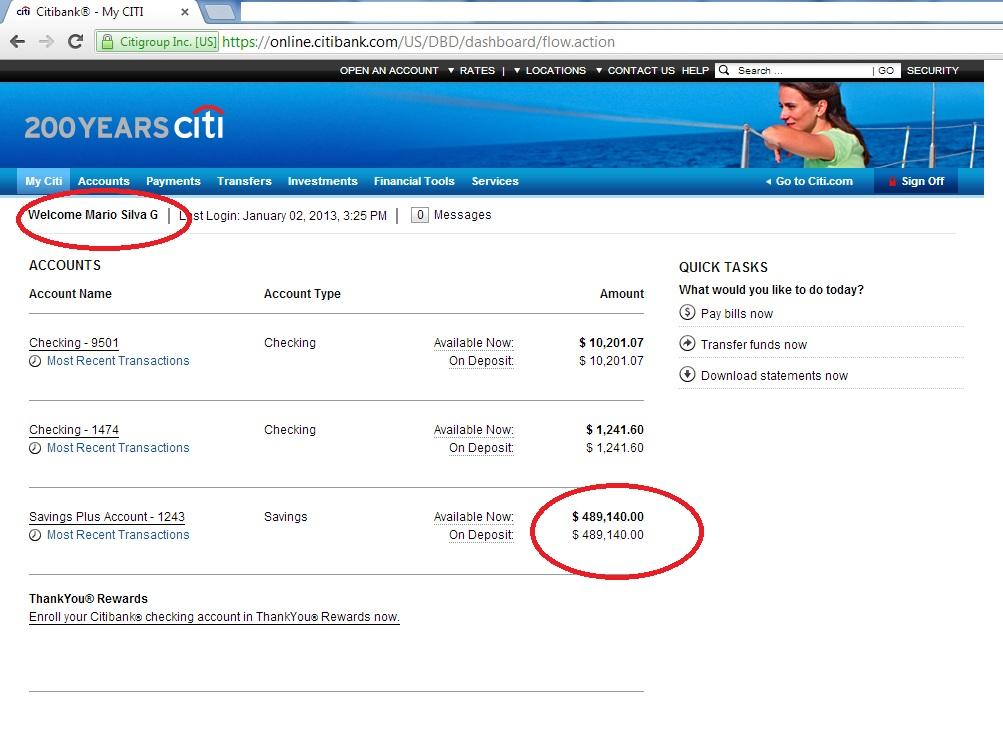Reload the page with the refresh icon
The width and height of the screenshot is (1003, 756).
75,42
